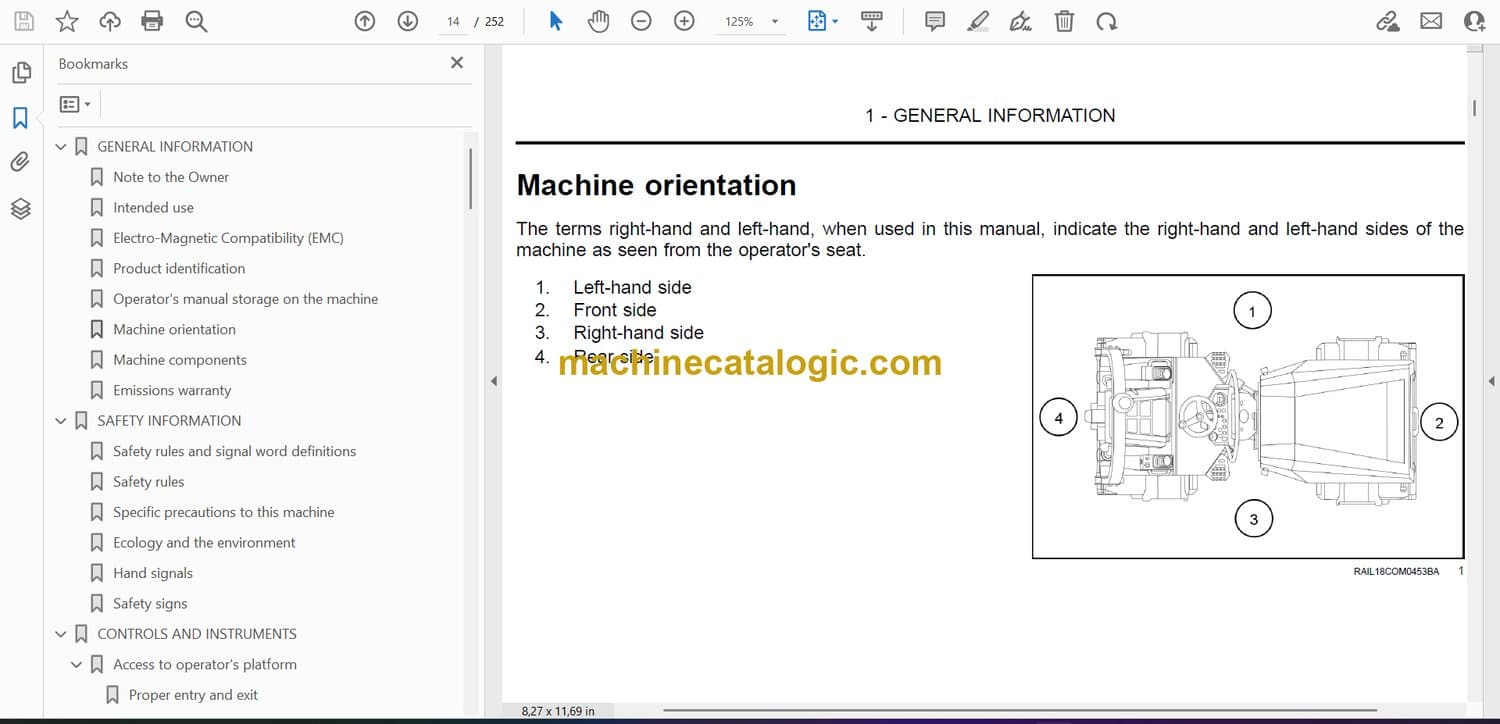Open the Attachments paperclip panel
Screen dimensions: 1500x724
[20, 162]
